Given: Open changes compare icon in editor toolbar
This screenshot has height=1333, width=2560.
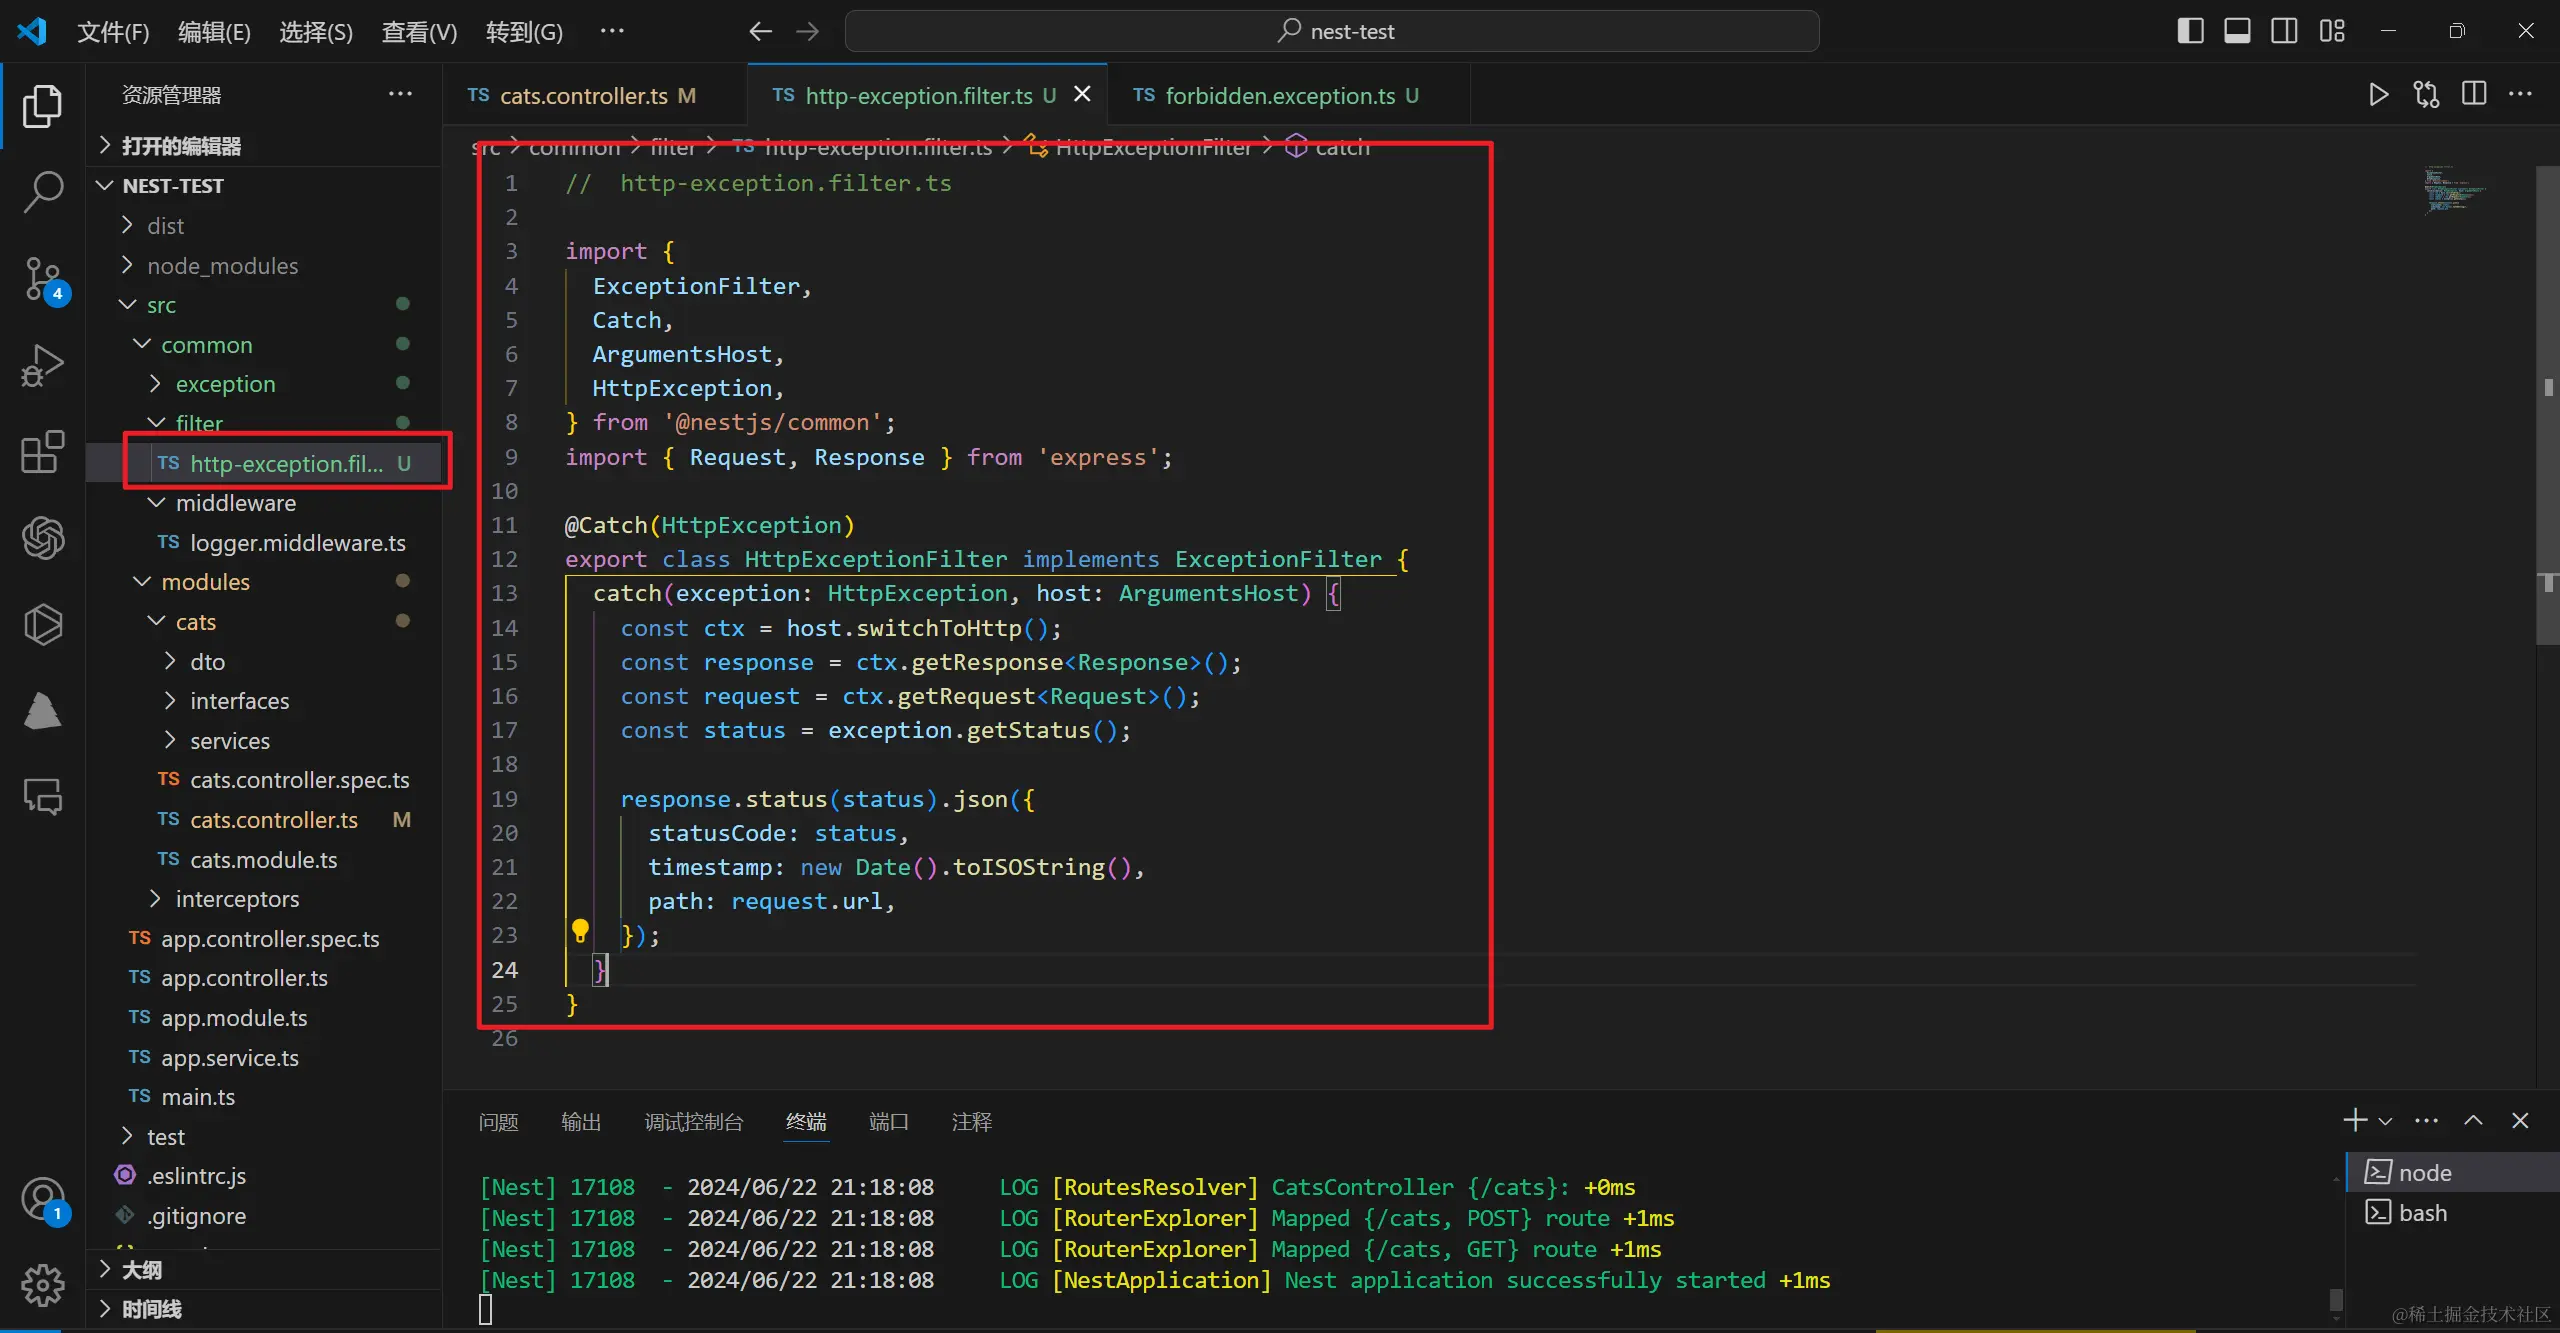Looking at the screenshot, I should [x=2426, y=95].
